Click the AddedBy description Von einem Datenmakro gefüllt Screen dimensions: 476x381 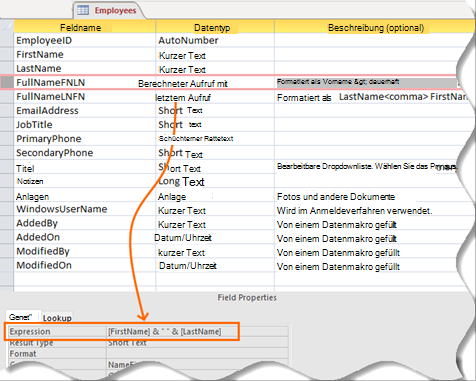point(337,225)
